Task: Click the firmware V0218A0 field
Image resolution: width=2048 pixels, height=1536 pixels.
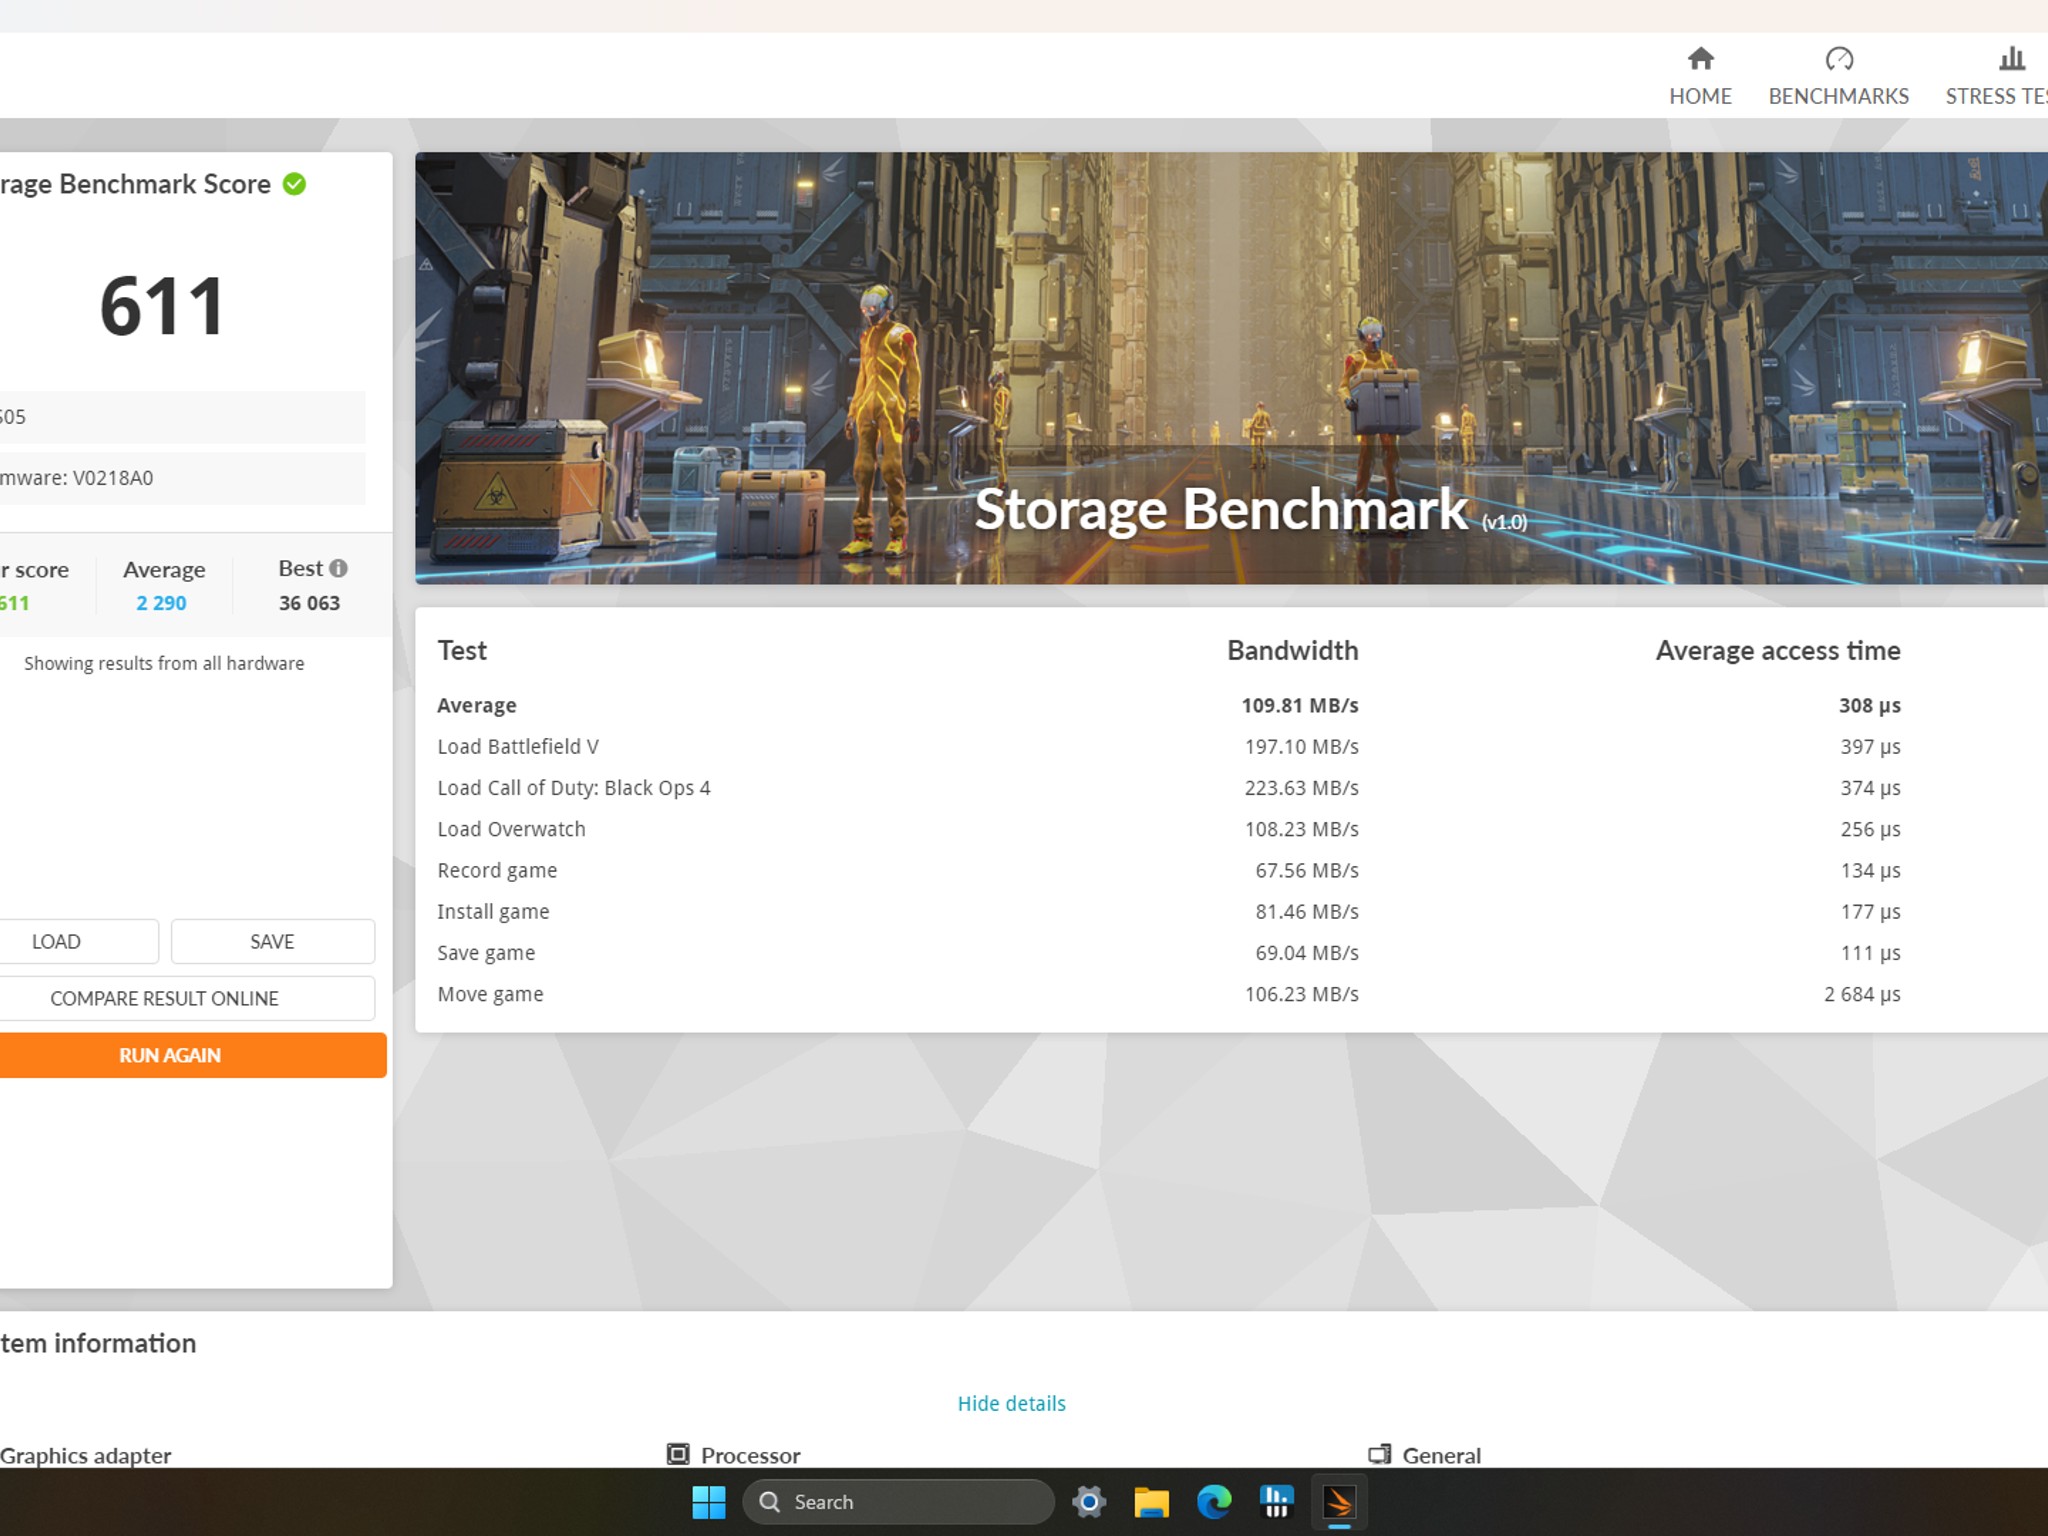Action: click(x=182, y=478)
